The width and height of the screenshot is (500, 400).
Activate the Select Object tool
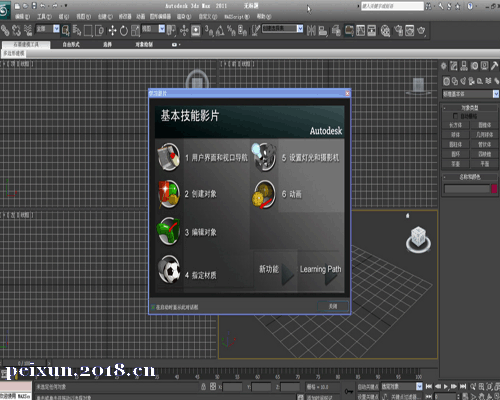pos(65,31)
